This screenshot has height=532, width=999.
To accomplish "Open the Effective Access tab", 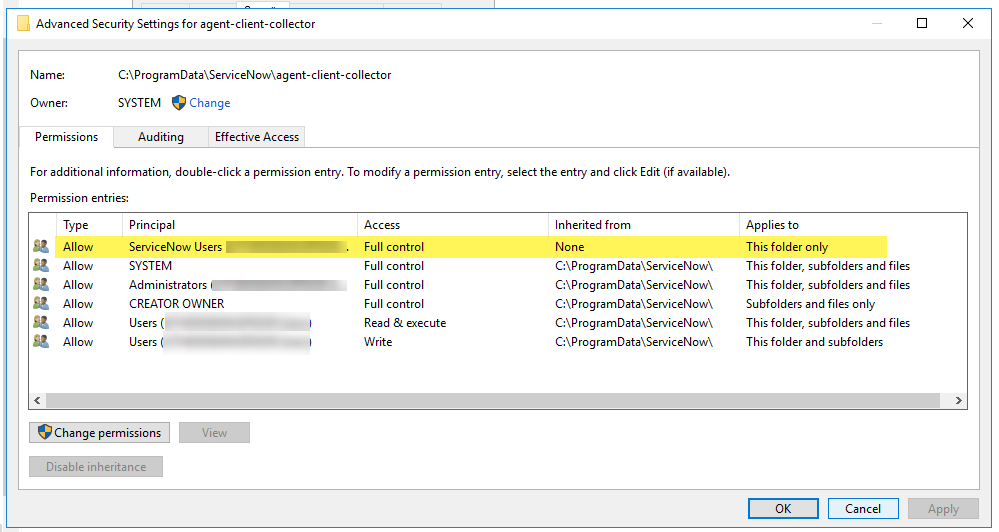I will click(257, 136).
